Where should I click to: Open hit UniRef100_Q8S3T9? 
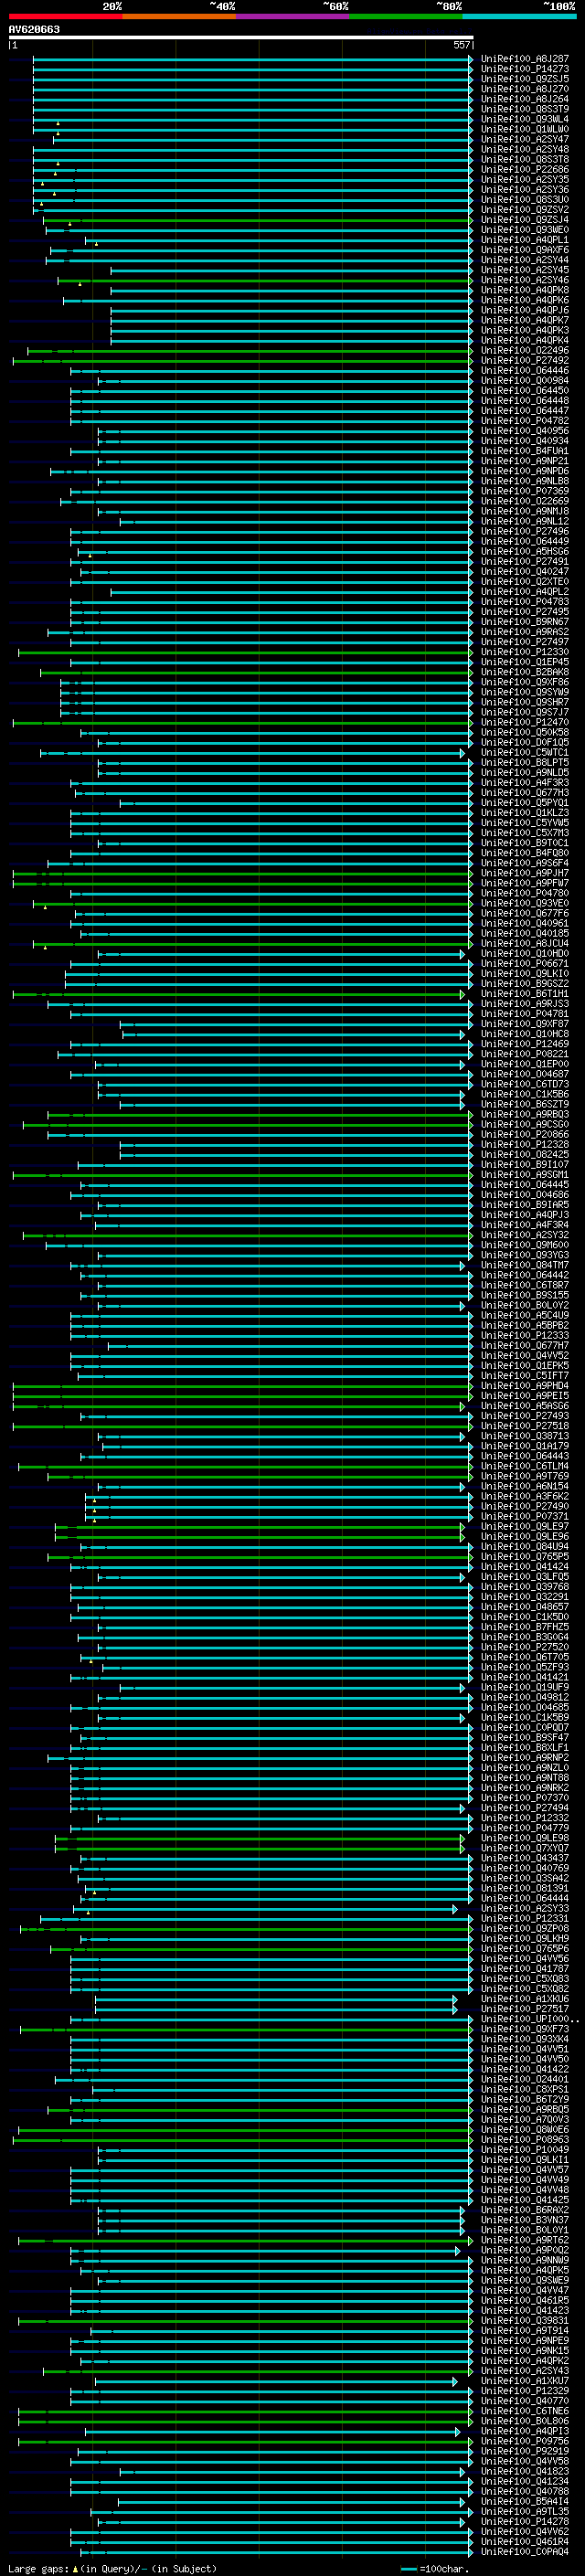(x=524, y=109)
